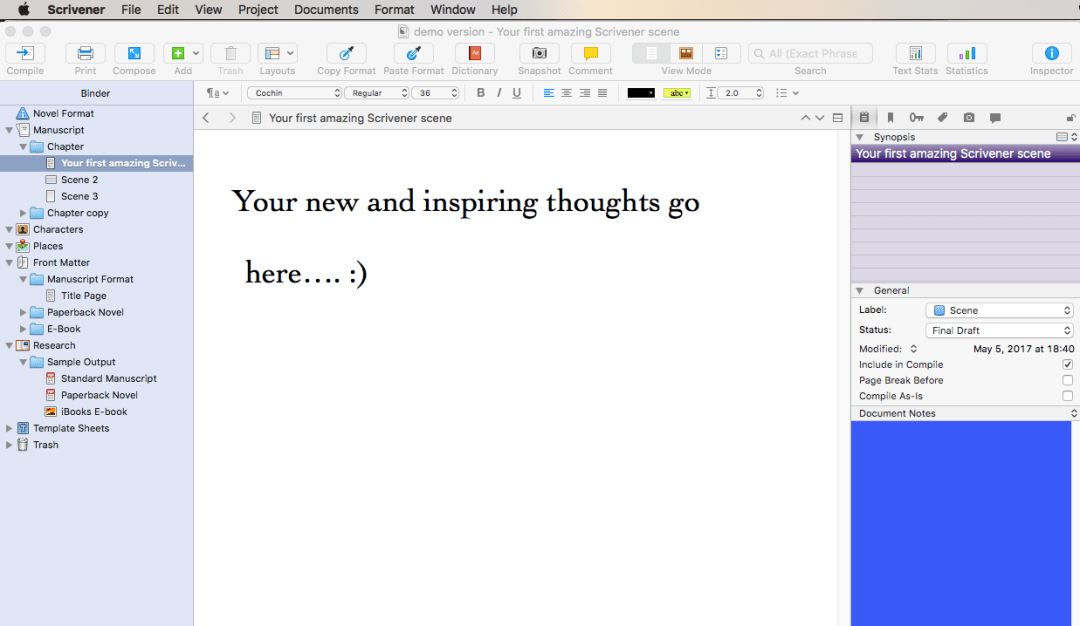Show Keywords pane in Inspector
The height and width of the screenshot is (626, 1080).
pos(917,118)
